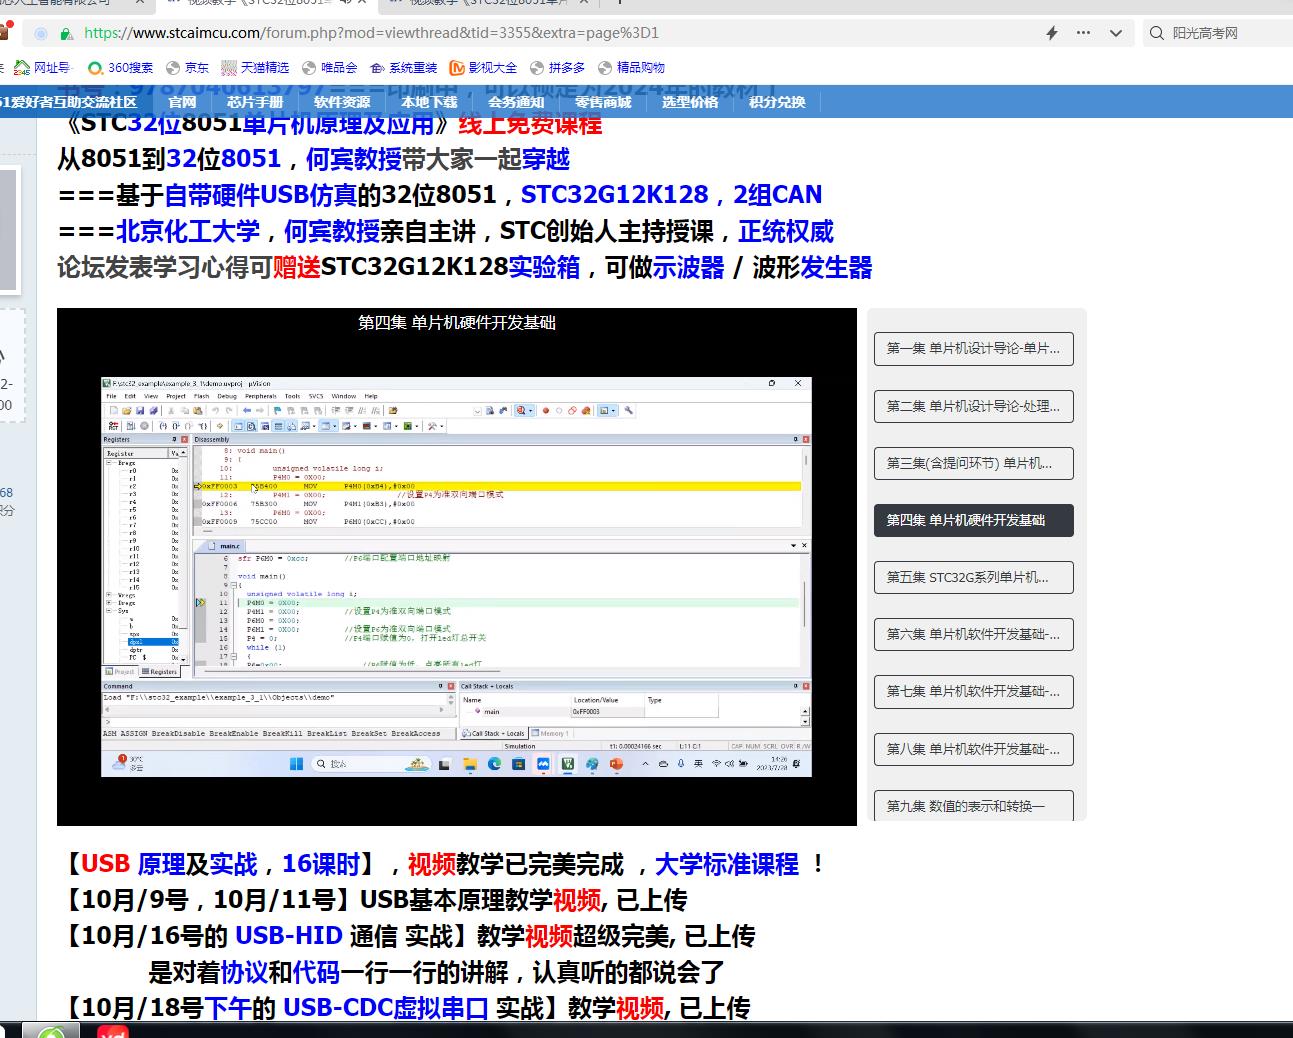Open the 选型价格 navigation menu item
The height and width of the screenshot is (1038, 1293).
point(690,102)
